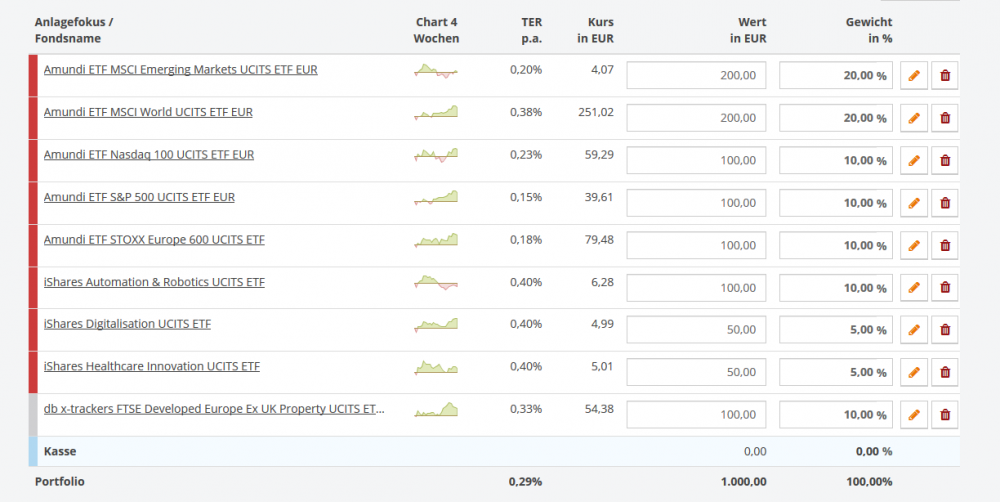This screenshot has height=502, width=1000.
Task: Open 4-week chart for Amundi MSCI World
Action: coord(436,112)
